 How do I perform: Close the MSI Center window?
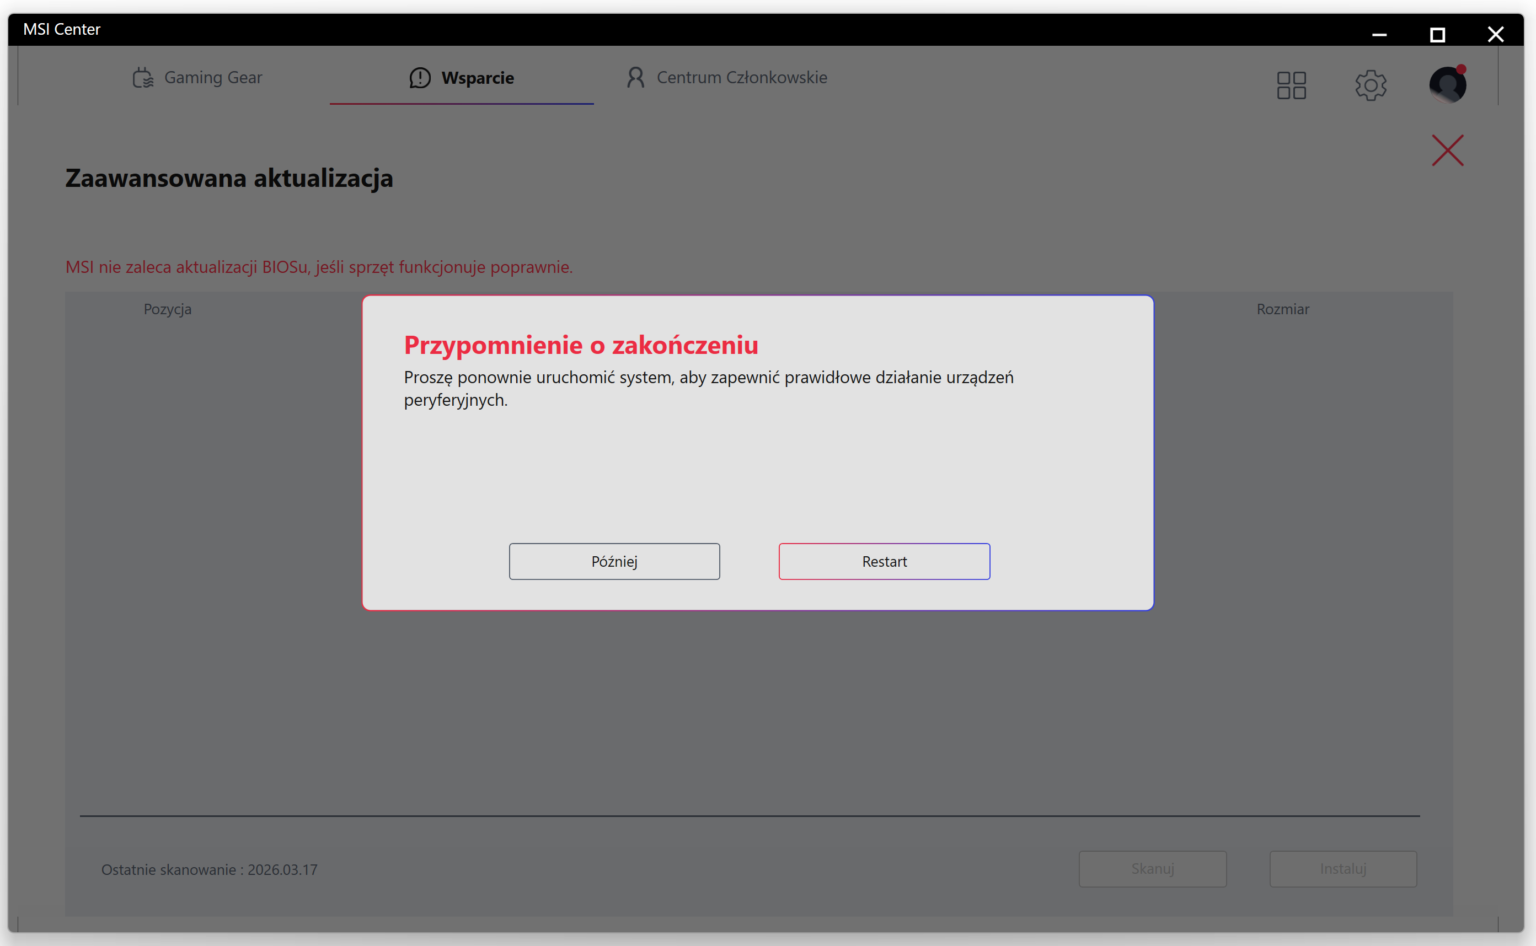click(x=1495, y=35)
